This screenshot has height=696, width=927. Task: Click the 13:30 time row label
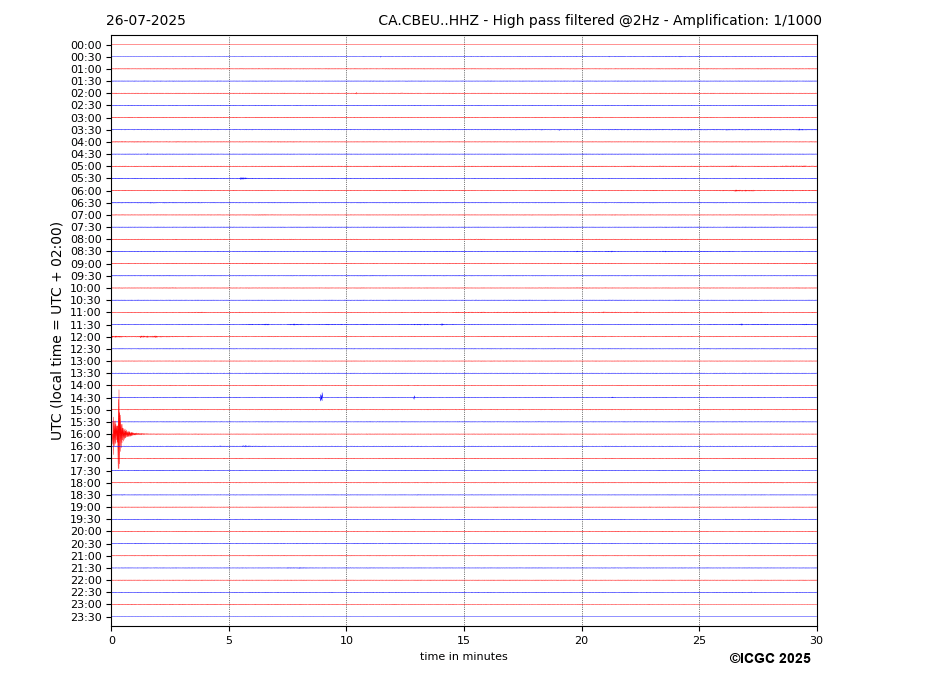point(86,374)
